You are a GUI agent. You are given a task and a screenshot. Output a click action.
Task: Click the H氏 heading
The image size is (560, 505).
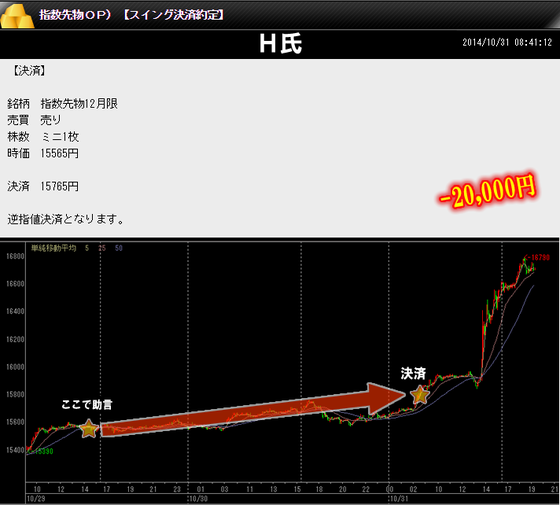(x=281, y=44)
